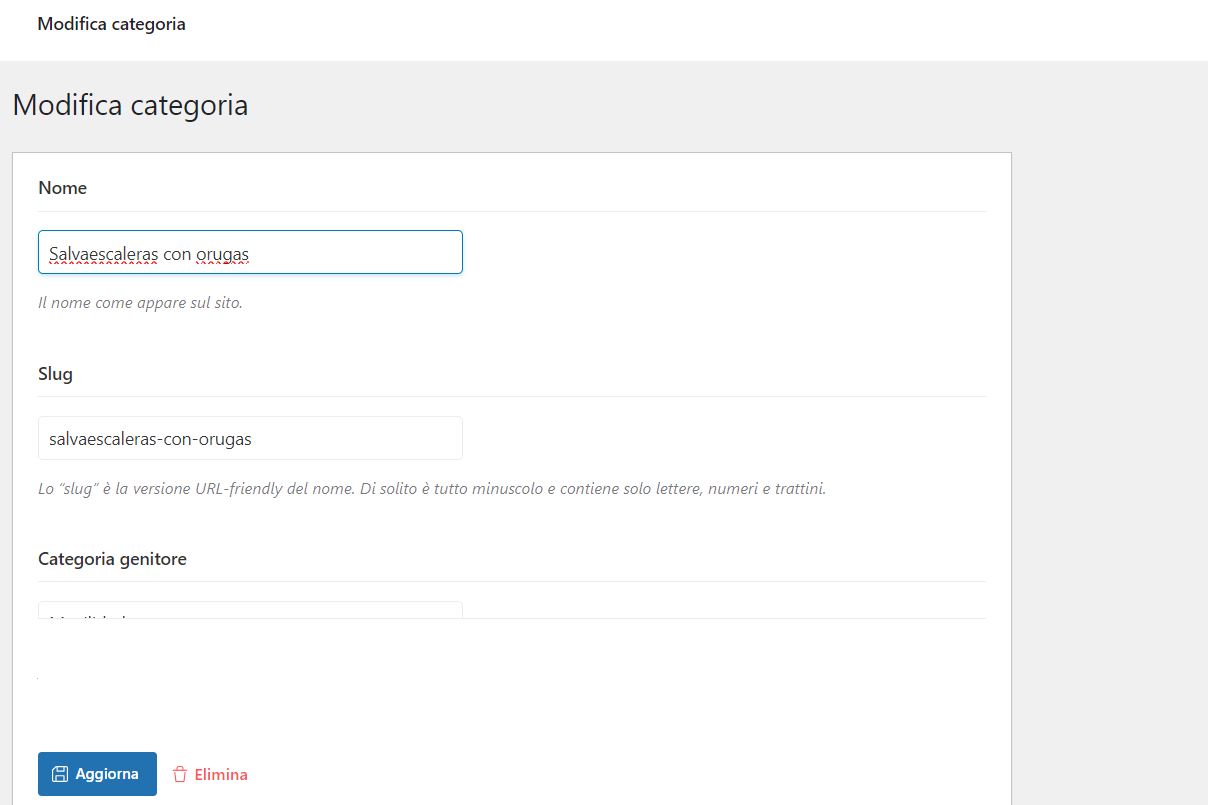Click the word "sito" in the name hint
Viewport: 1208px width, 805px height.
[226, 302]
